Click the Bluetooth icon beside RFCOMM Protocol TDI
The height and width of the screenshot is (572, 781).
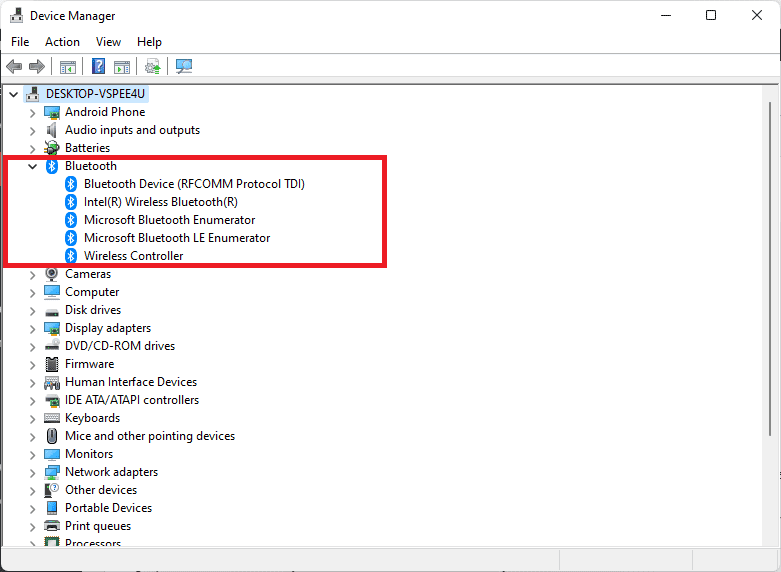tap(71, 184)
